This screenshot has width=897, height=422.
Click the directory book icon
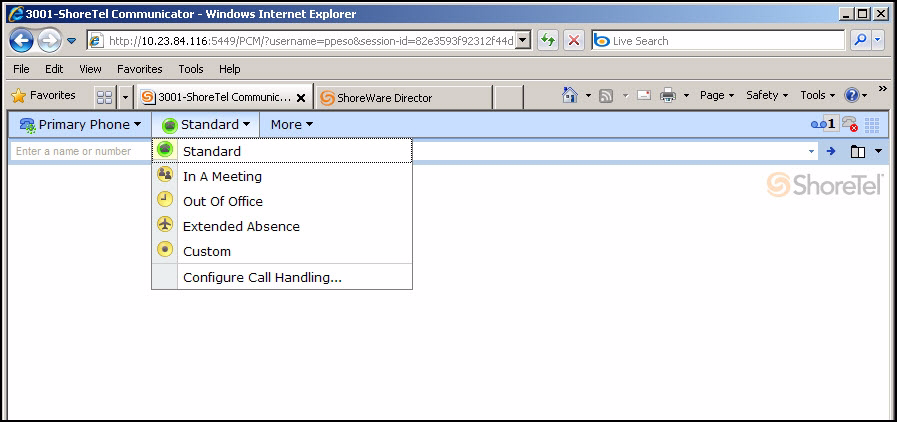click(x=858, y=152)
